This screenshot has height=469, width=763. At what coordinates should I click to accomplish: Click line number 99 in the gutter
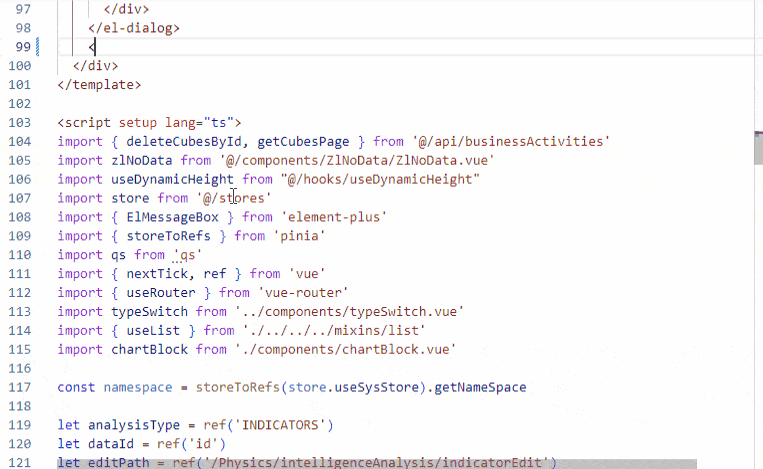click(20, 47)
